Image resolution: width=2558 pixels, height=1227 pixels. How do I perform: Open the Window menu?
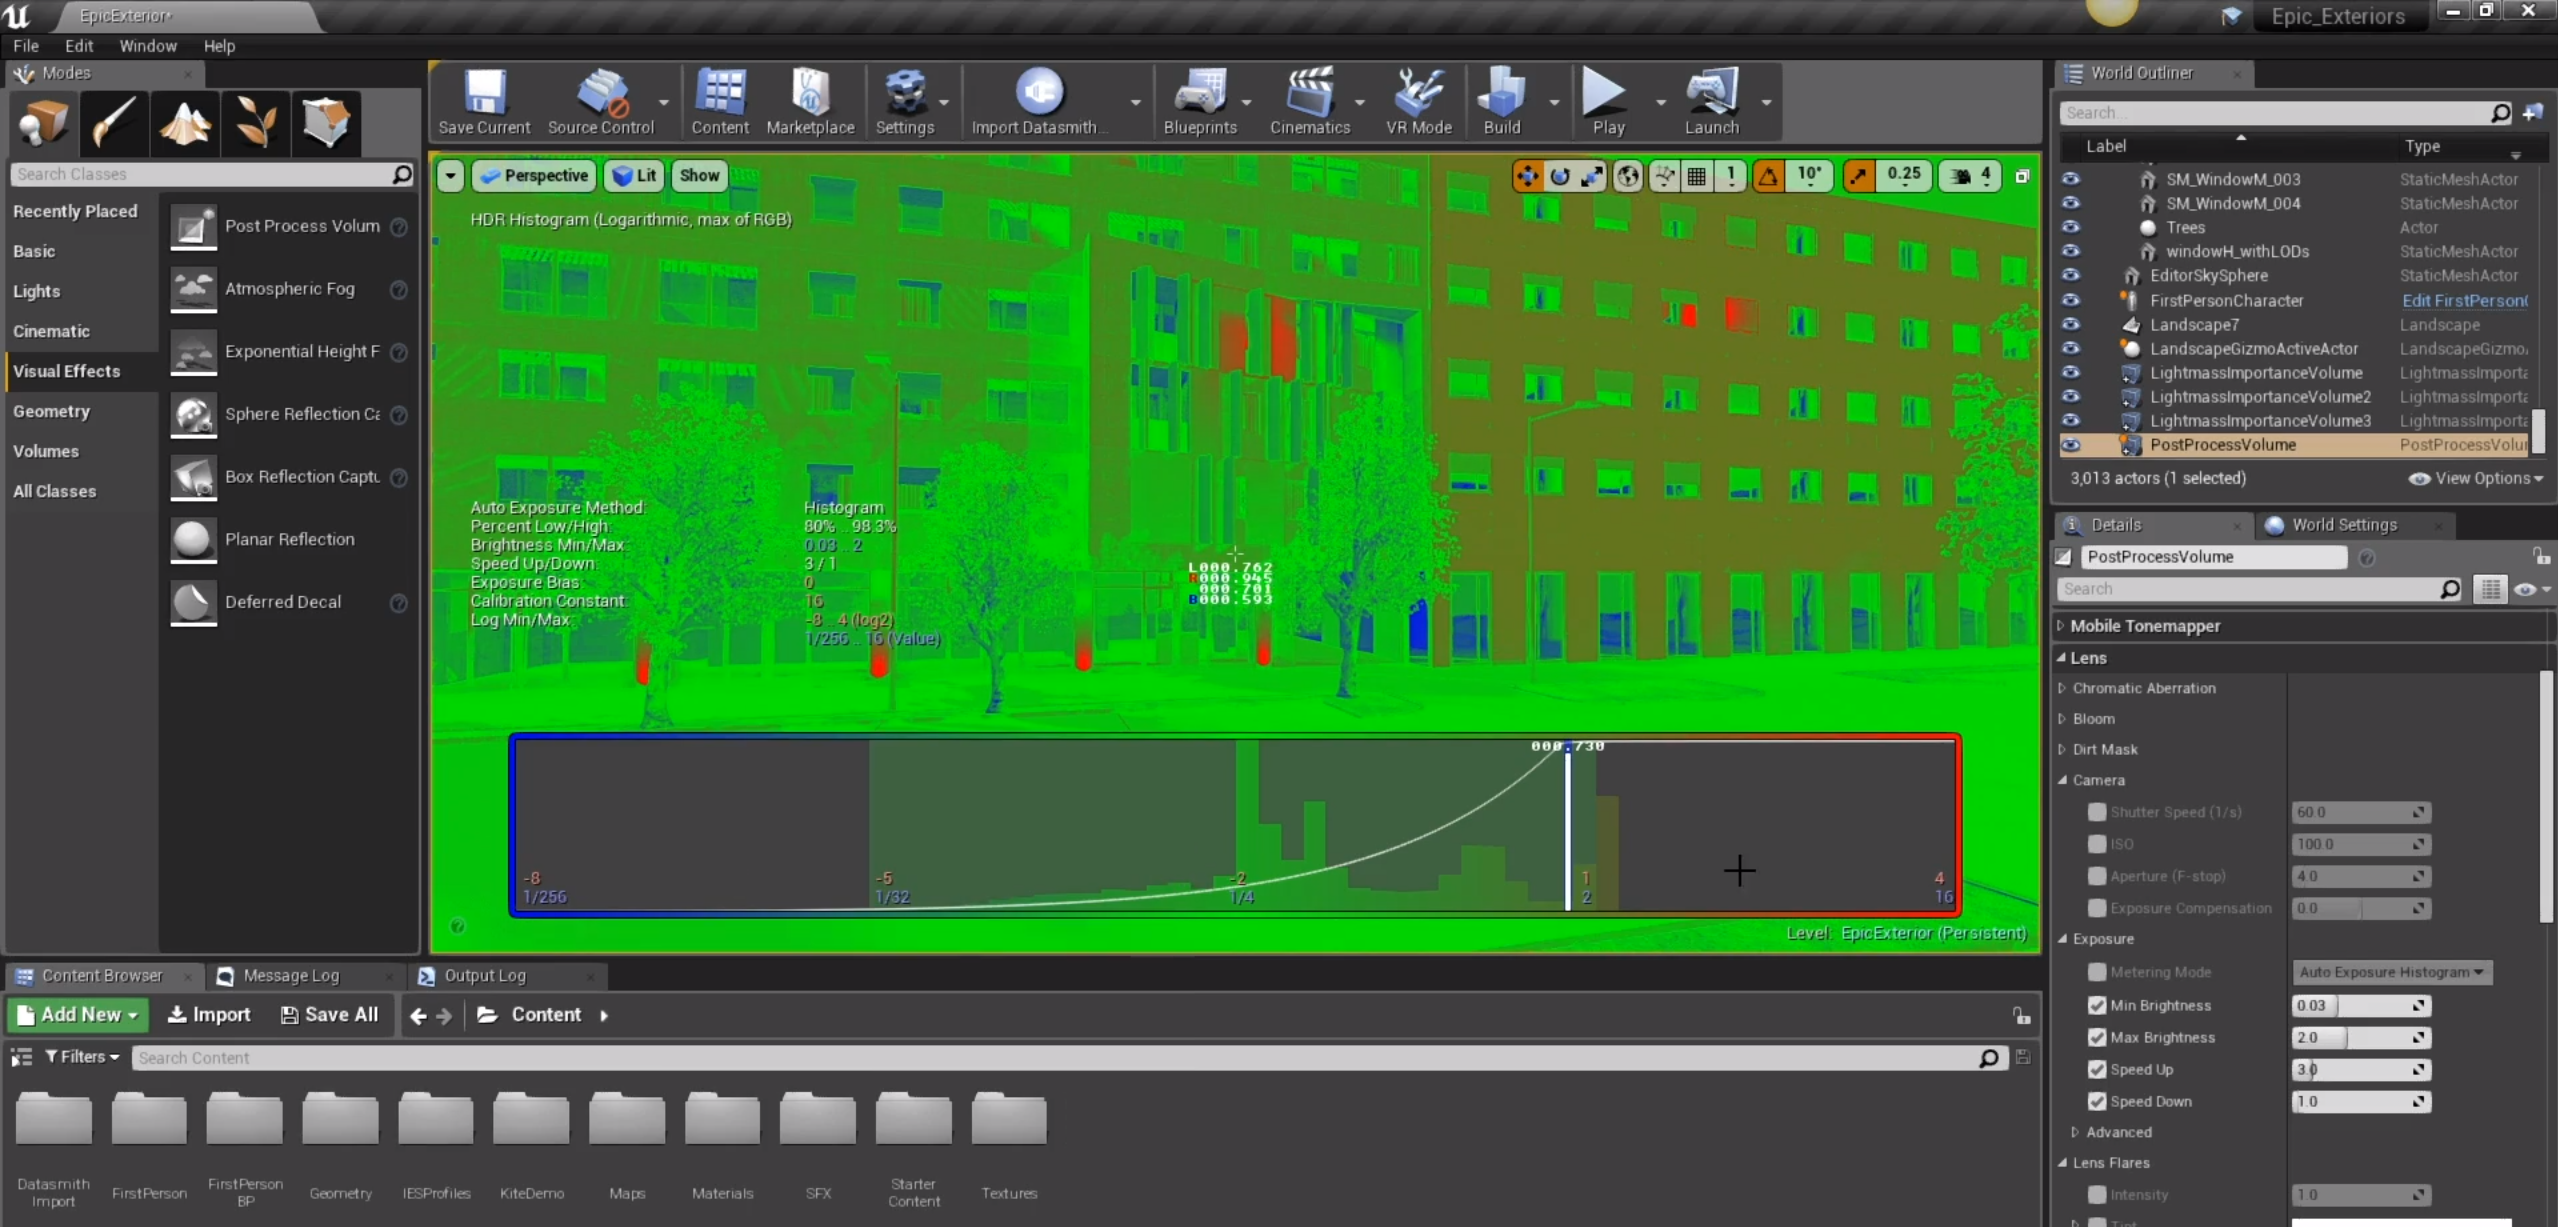pyautogui.click(x=148, y=46)
